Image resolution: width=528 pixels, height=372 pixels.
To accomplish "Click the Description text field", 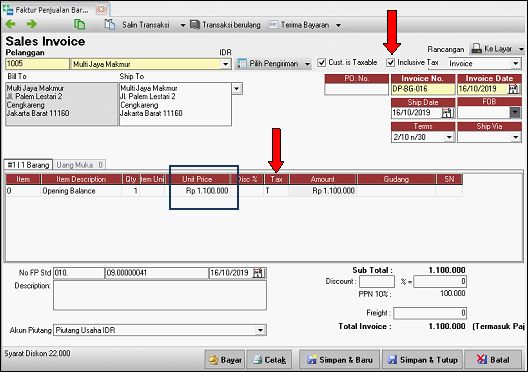I will pos(160,295).
